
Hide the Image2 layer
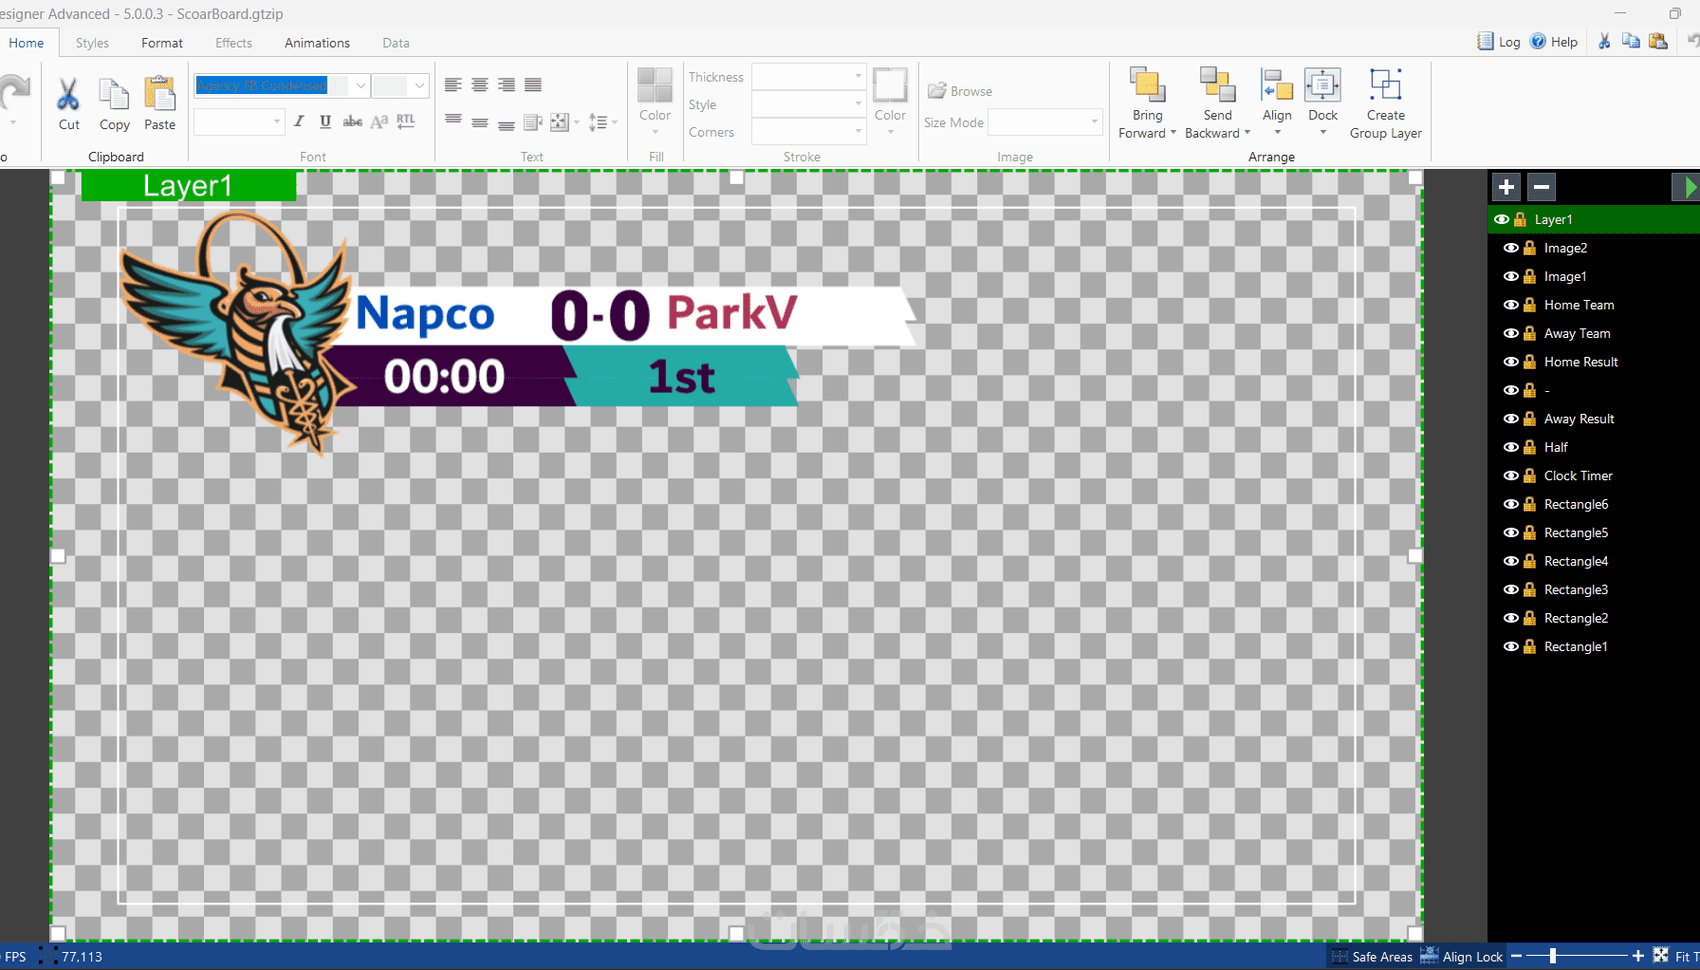(1511, 248)
